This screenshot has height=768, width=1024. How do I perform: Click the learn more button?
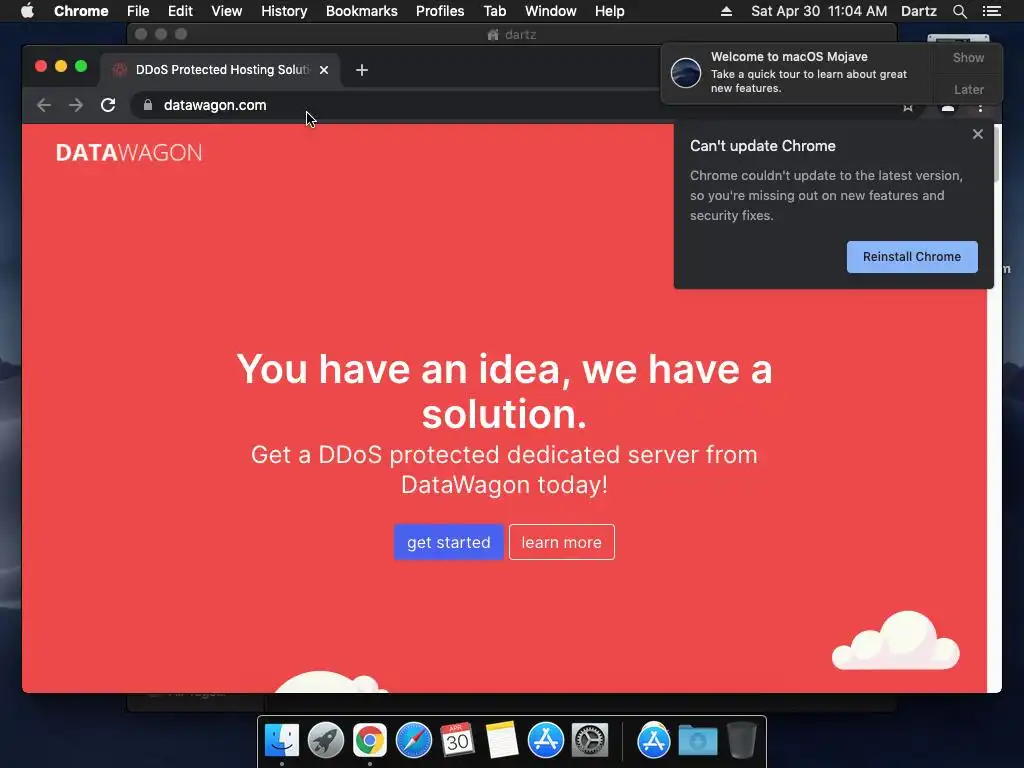pos(562,542)
